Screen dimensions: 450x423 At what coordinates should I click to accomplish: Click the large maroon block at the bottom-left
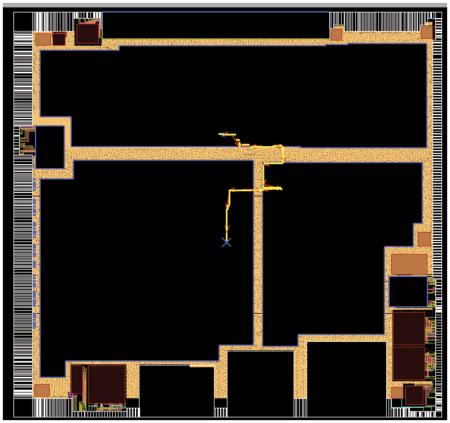click(107, 384)
